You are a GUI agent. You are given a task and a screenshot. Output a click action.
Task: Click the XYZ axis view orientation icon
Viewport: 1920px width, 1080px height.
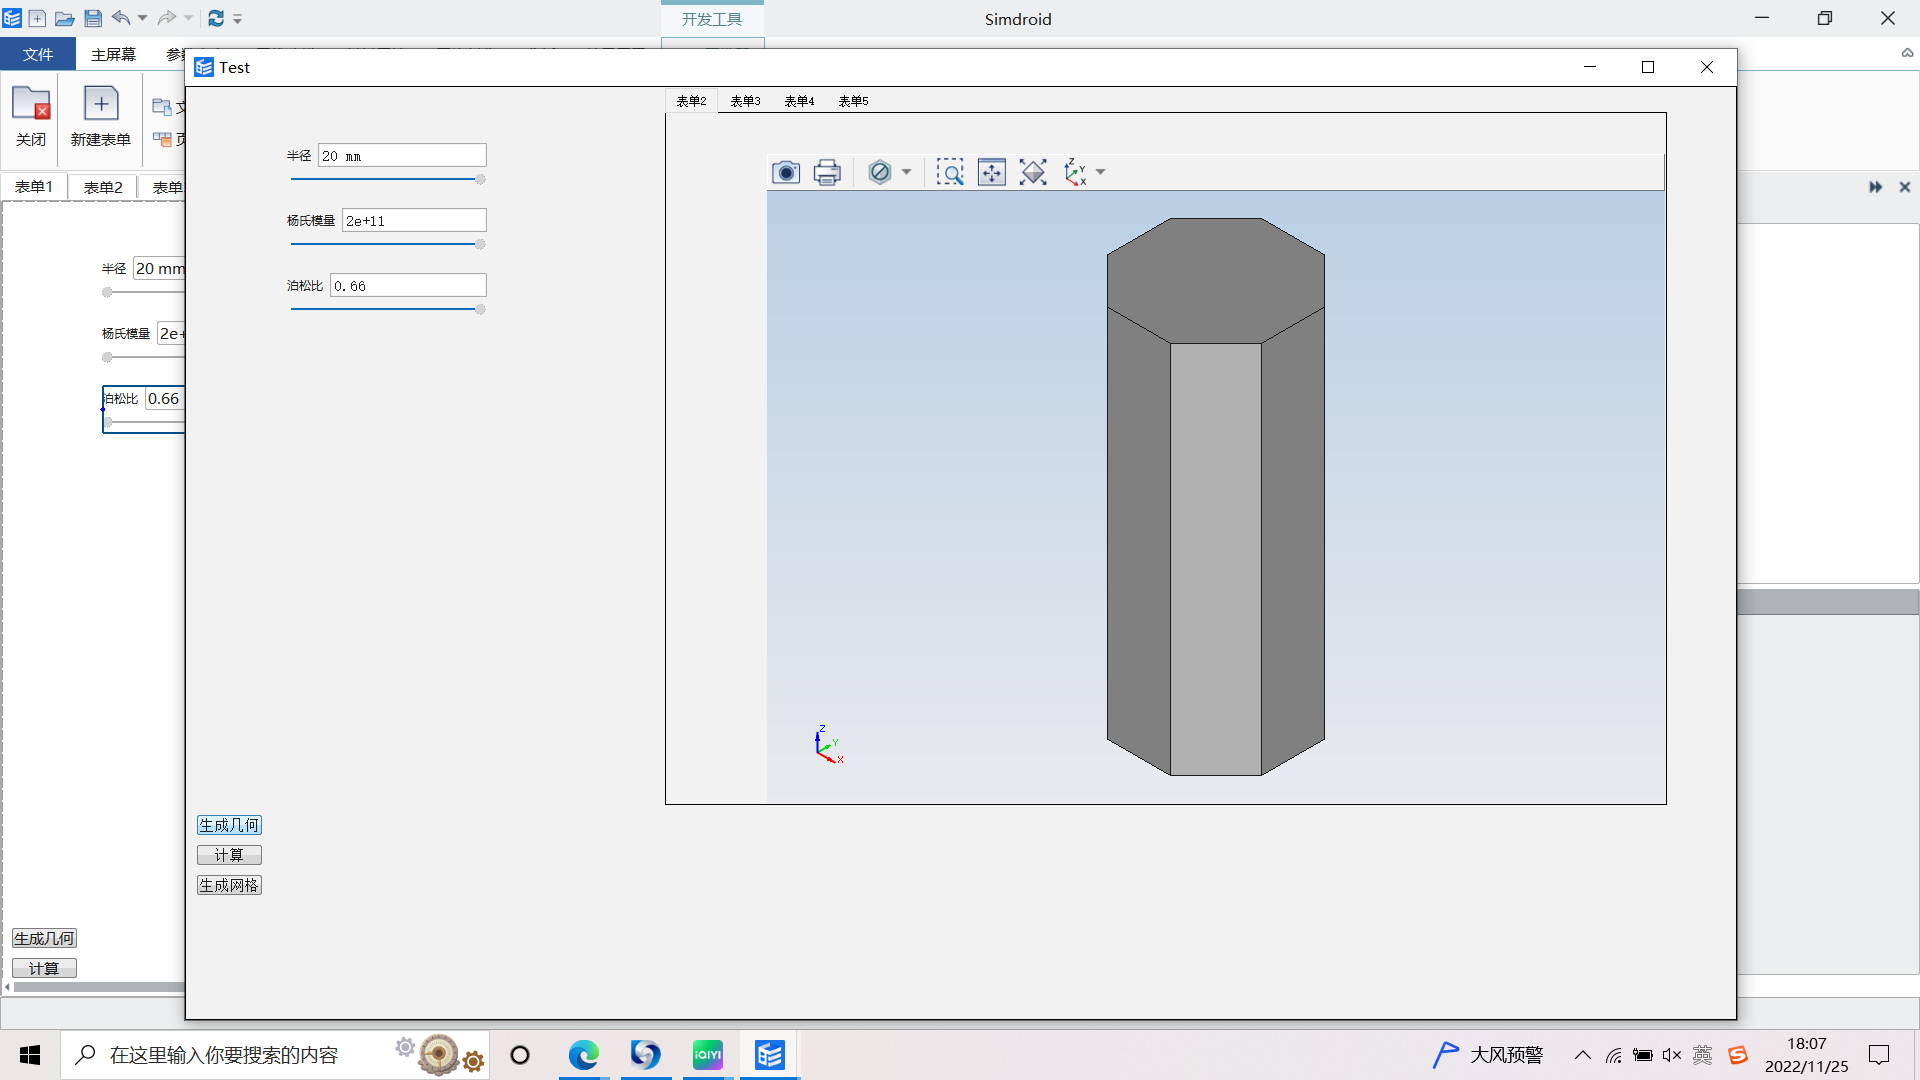1075,172
